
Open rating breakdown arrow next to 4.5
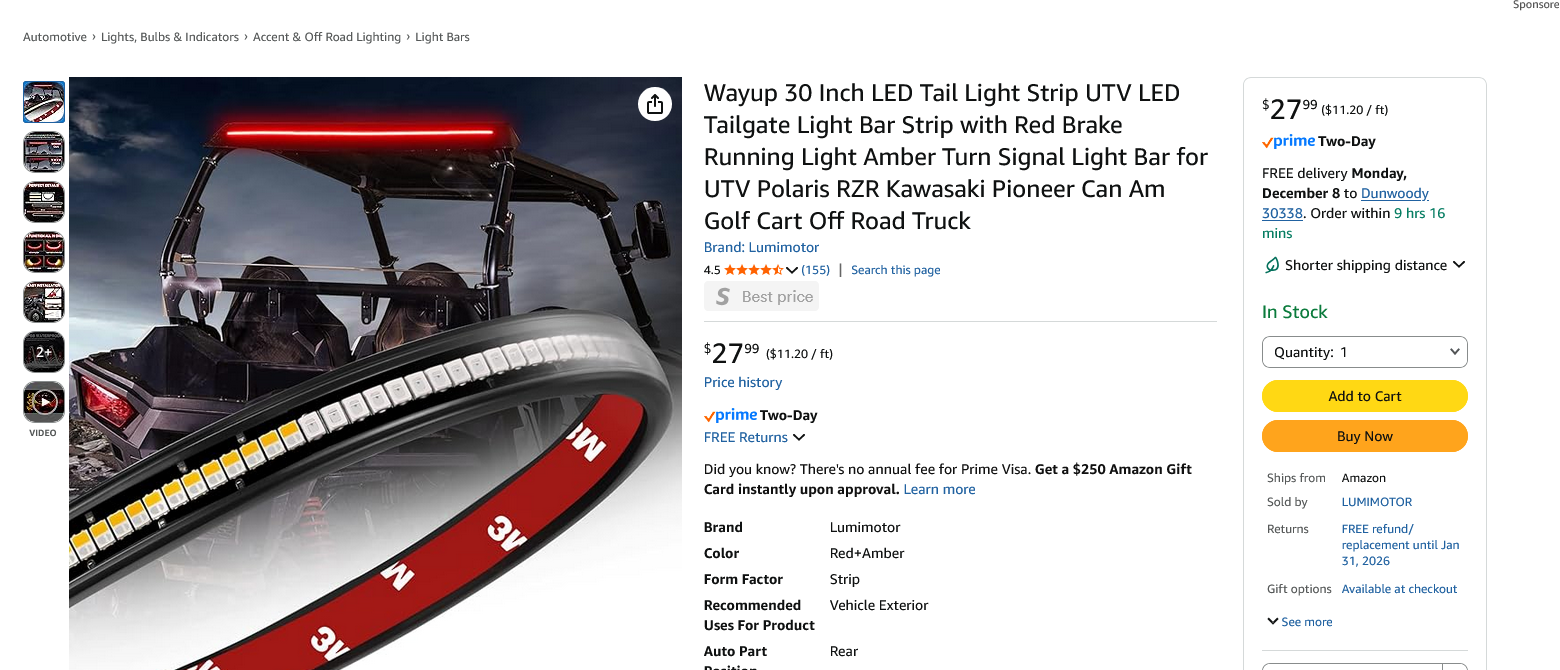coord(792,270)
